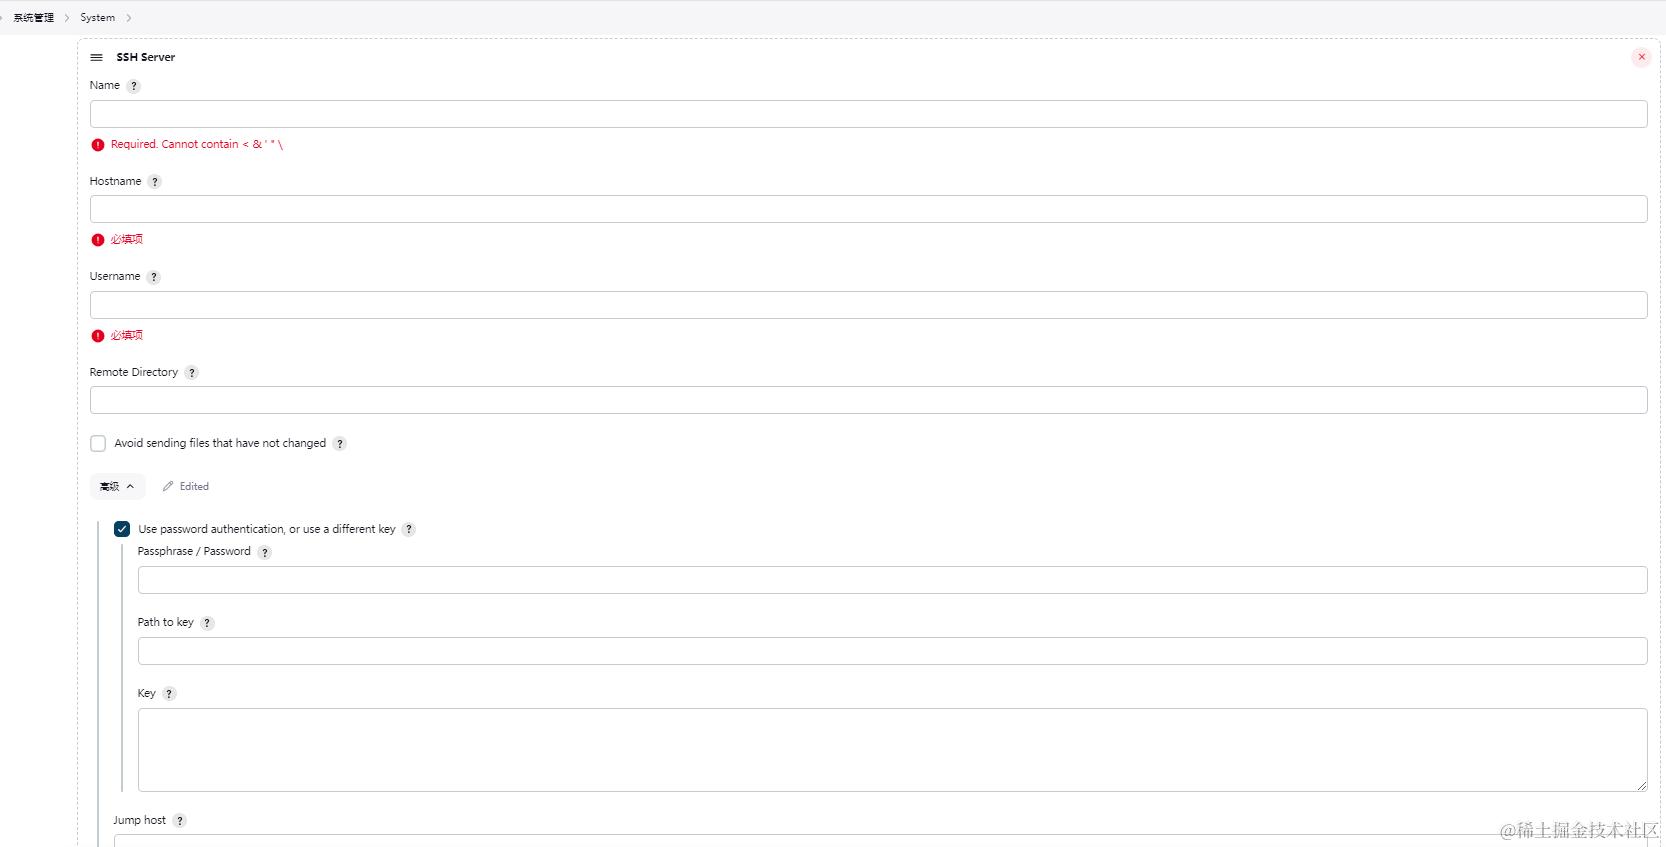Delete the SSH Server with red X

point(1641,57)
